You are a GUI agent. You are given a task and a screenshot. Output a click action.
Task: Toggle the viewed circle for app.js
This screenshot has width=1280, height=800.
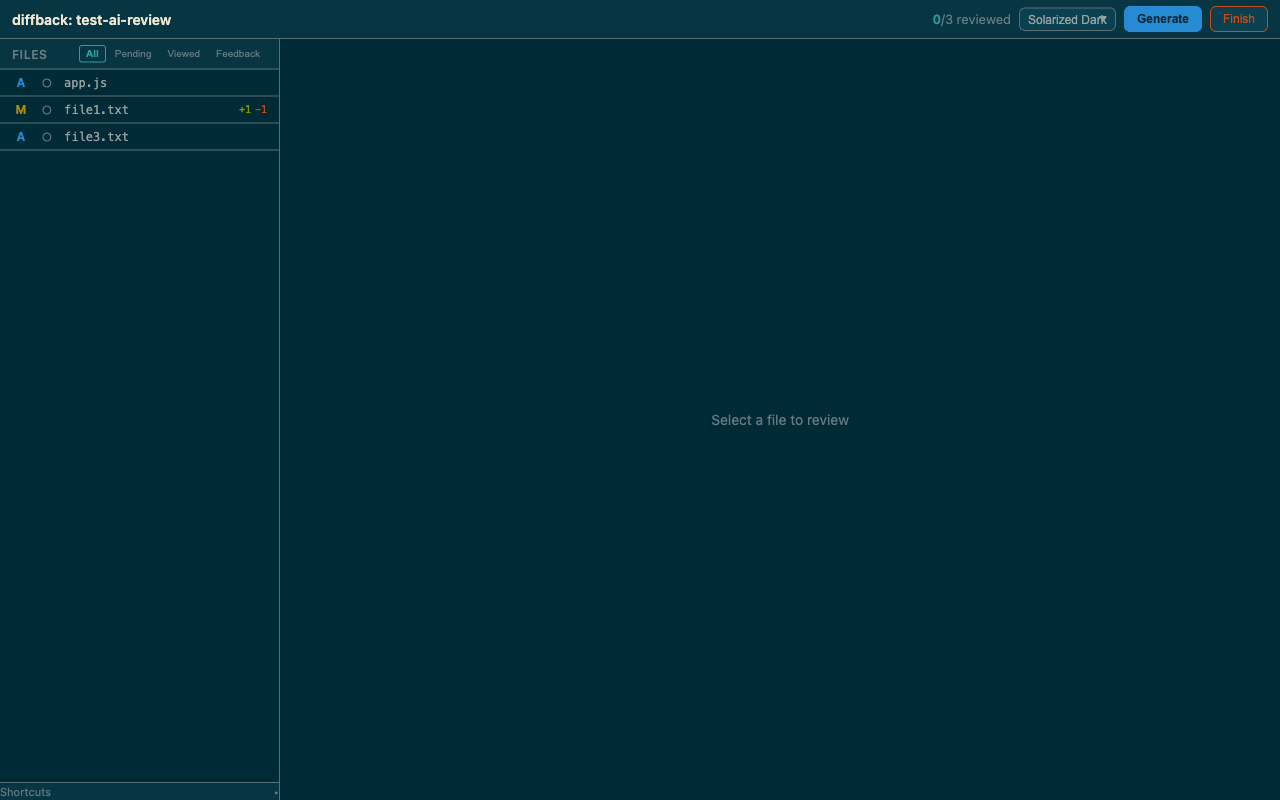coord(46,82)
